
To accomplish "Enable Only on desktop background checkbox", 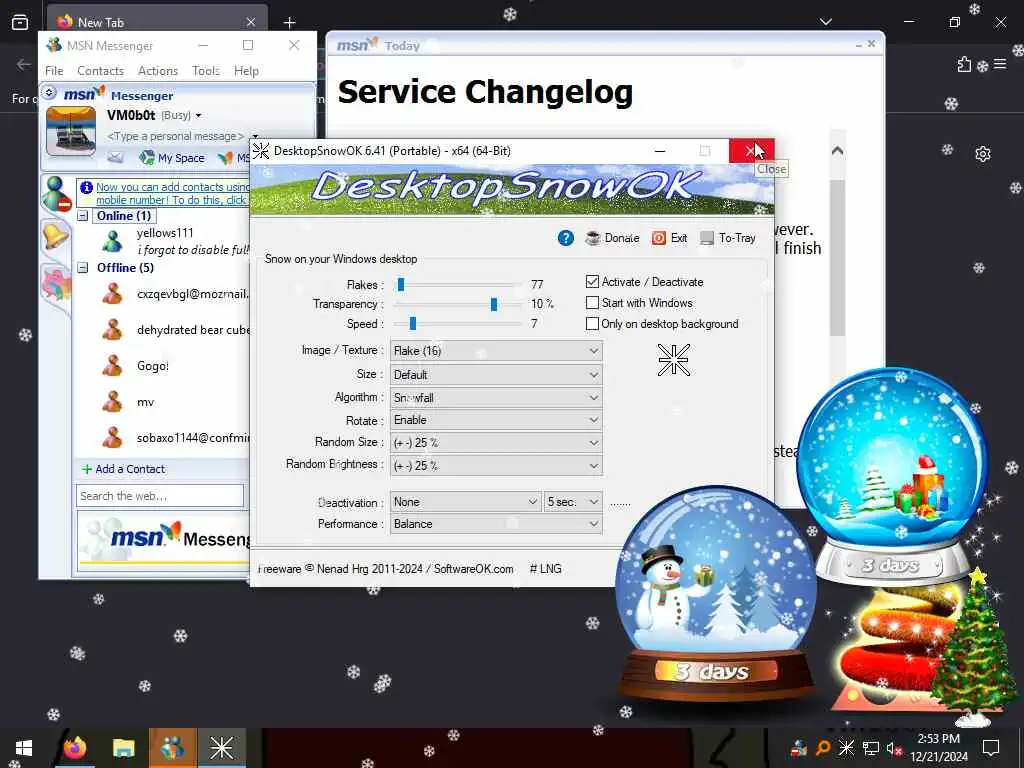I will pyautogui.click(x=592, y=323).
